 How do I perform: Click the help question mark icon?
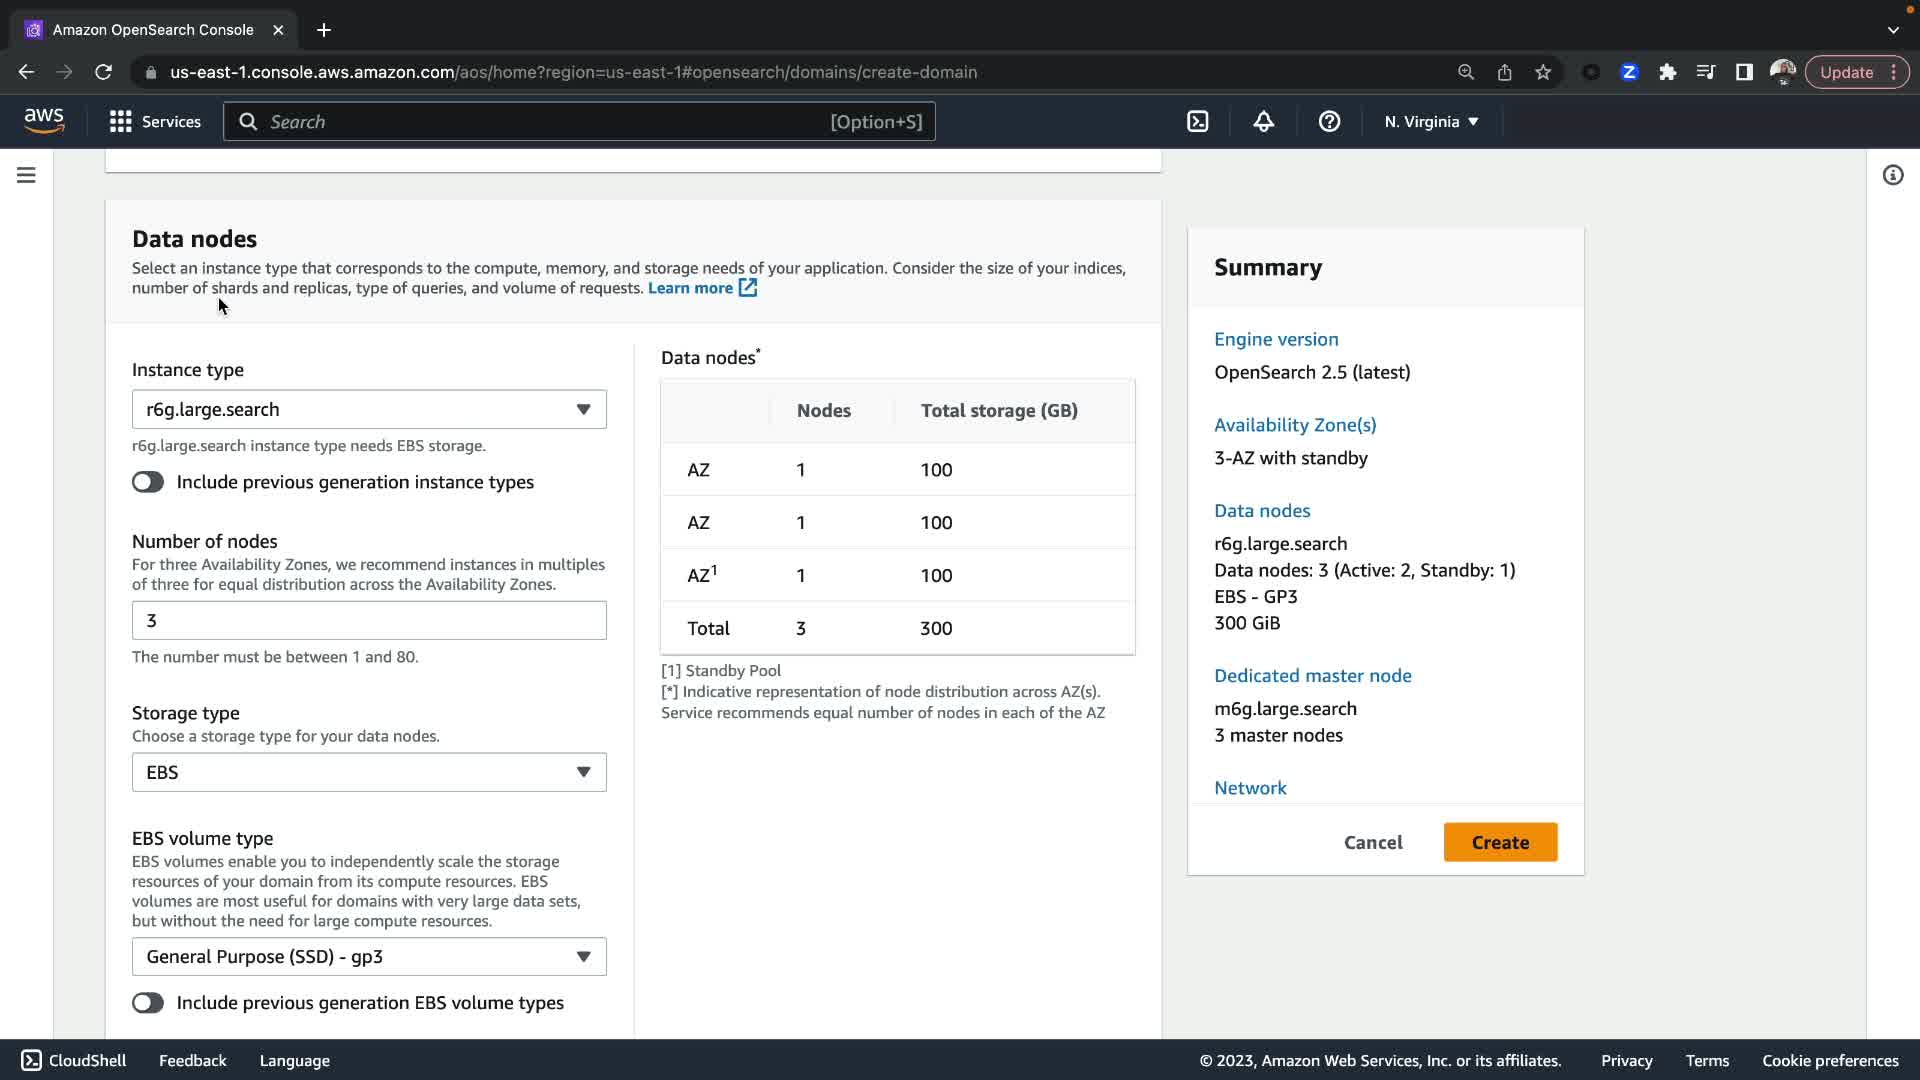(x=1329, y=122)
